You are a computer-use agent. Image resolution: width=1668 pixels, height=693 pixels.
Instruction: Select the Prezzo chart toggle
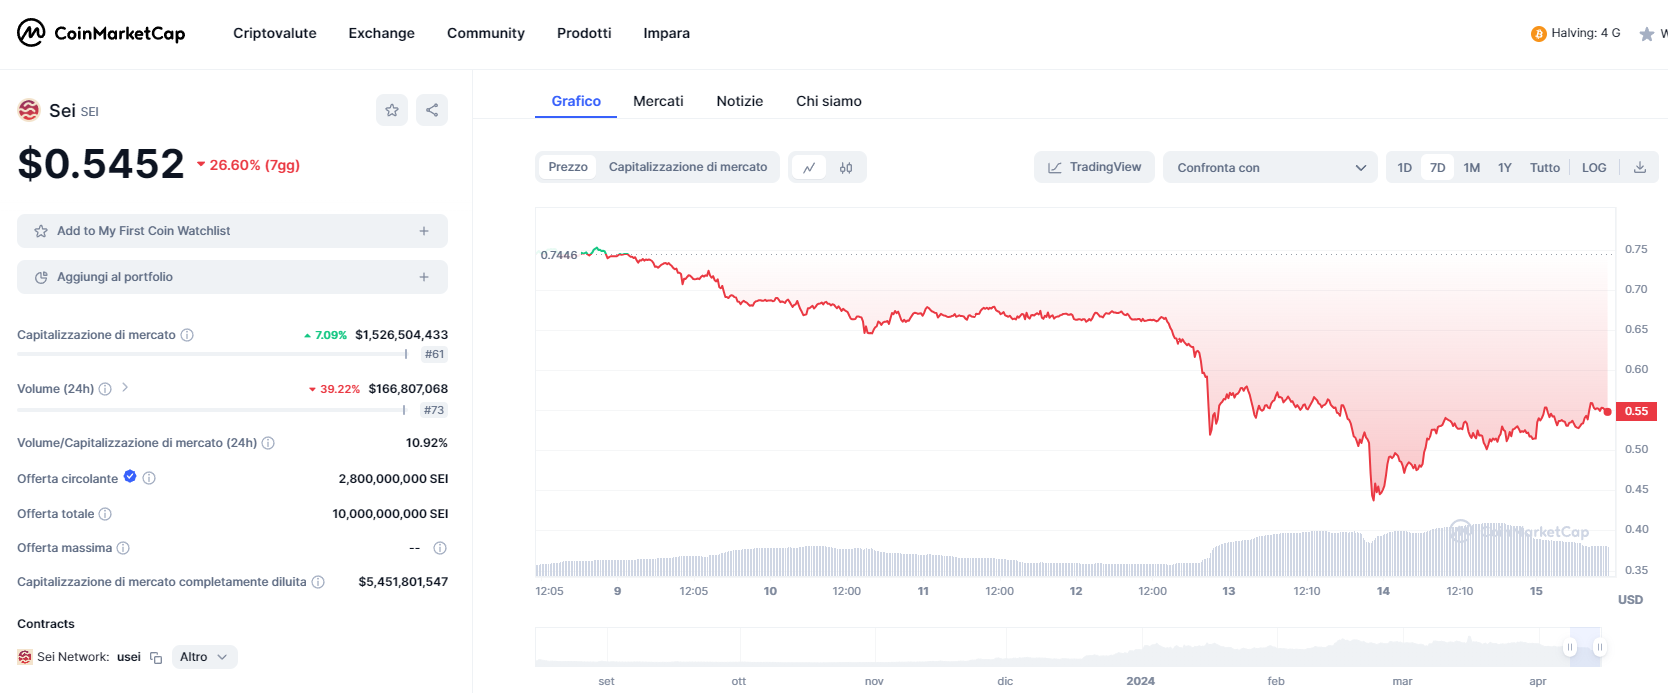568,167
